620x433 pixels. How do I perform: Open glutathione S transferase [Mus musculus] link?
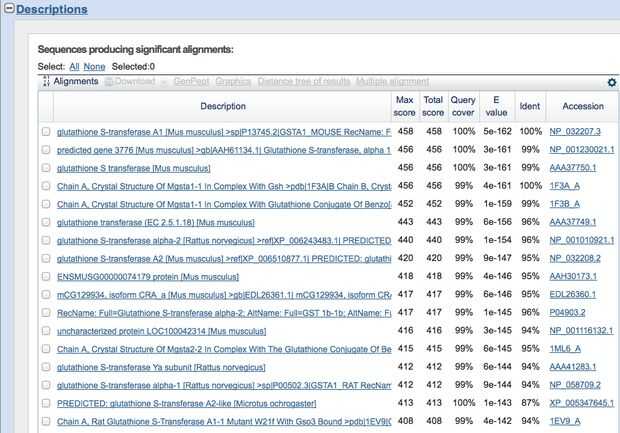(x=134, y=168)
